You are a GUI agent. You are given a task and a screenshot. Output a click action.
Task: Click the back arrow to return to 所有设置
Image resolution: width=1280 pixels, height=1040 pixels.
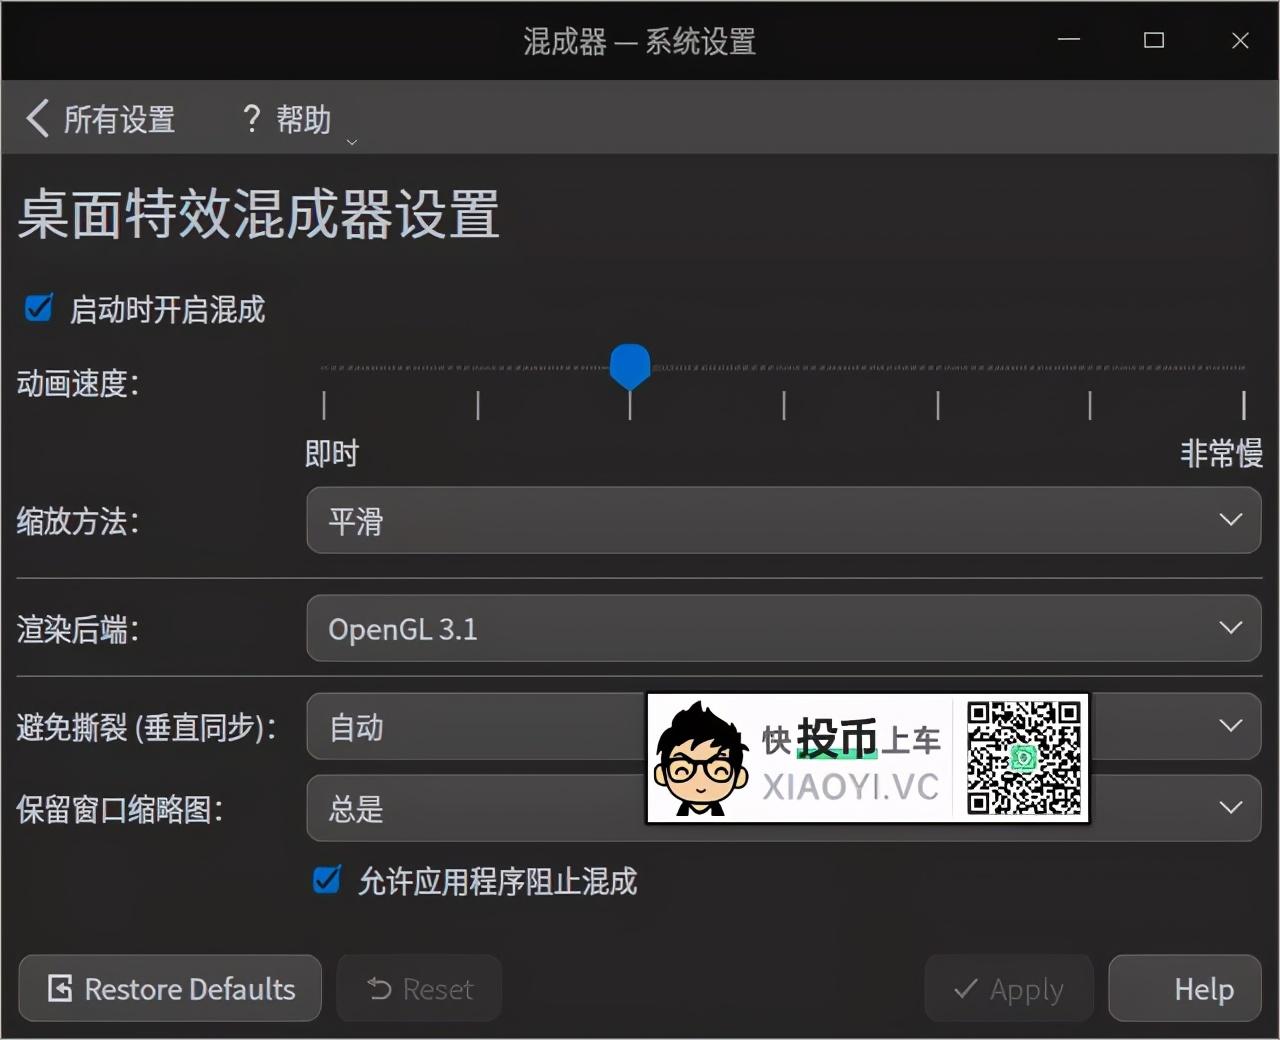37,118
